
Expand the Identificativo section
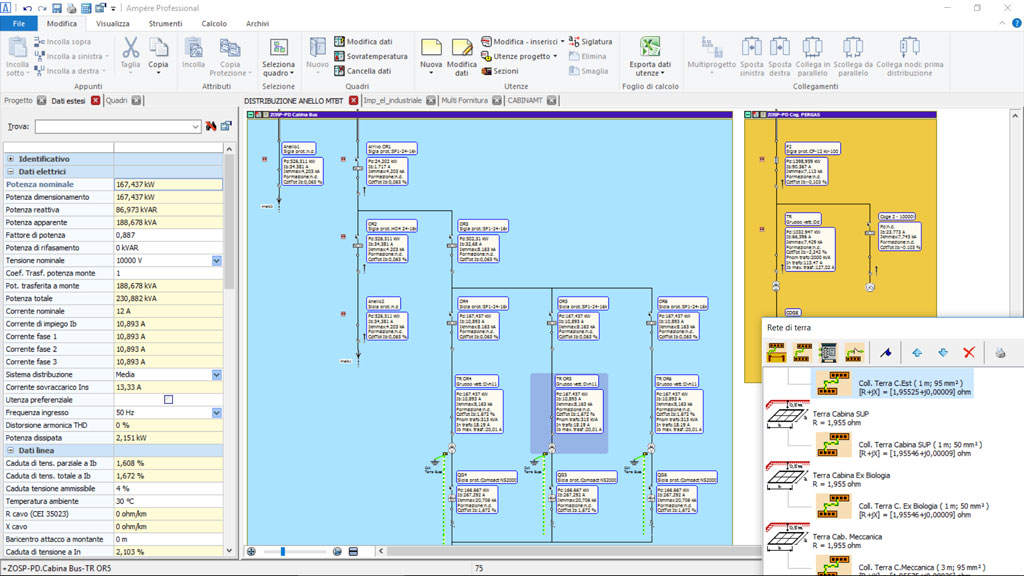pos(10,159)
